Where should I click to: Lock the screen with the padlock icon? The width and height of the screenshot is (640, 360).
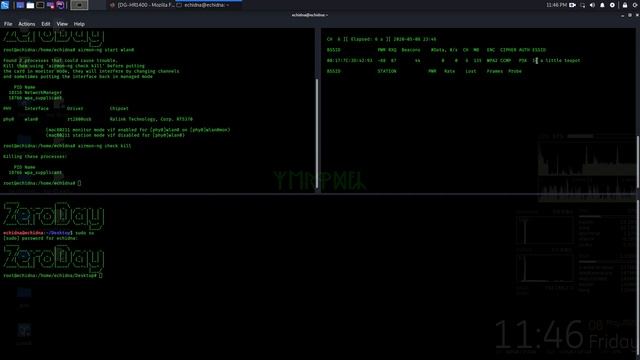[625, 5]
